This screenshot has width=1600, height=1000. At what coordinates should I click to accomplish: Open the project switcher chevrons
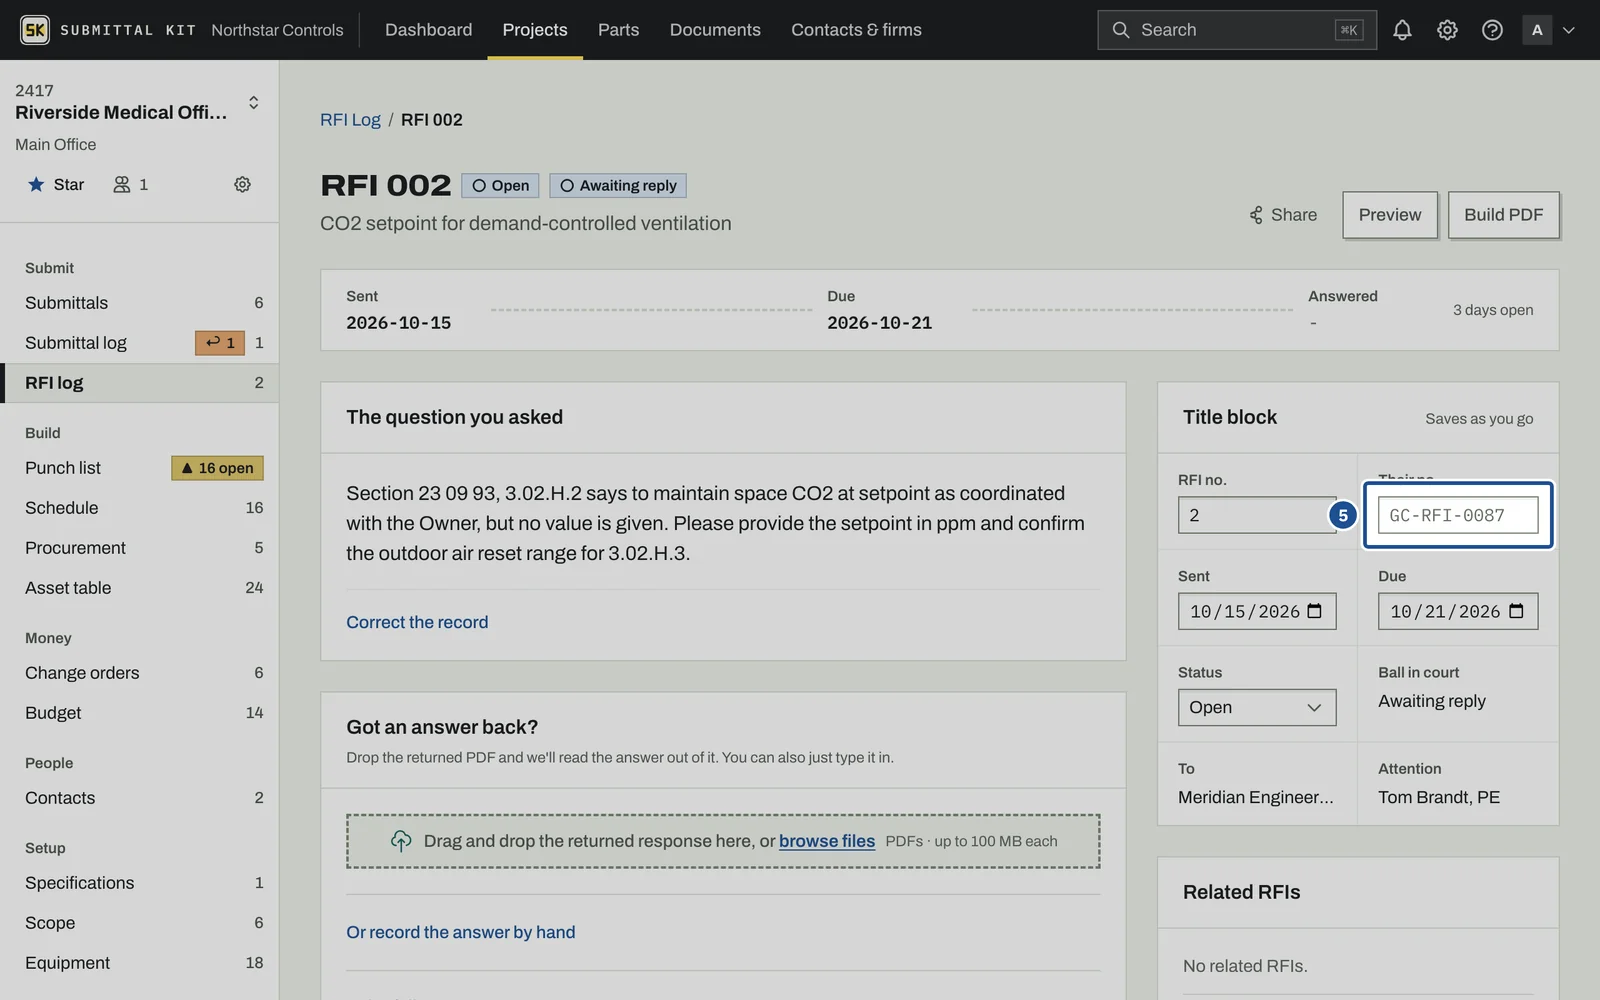[254, 102]
